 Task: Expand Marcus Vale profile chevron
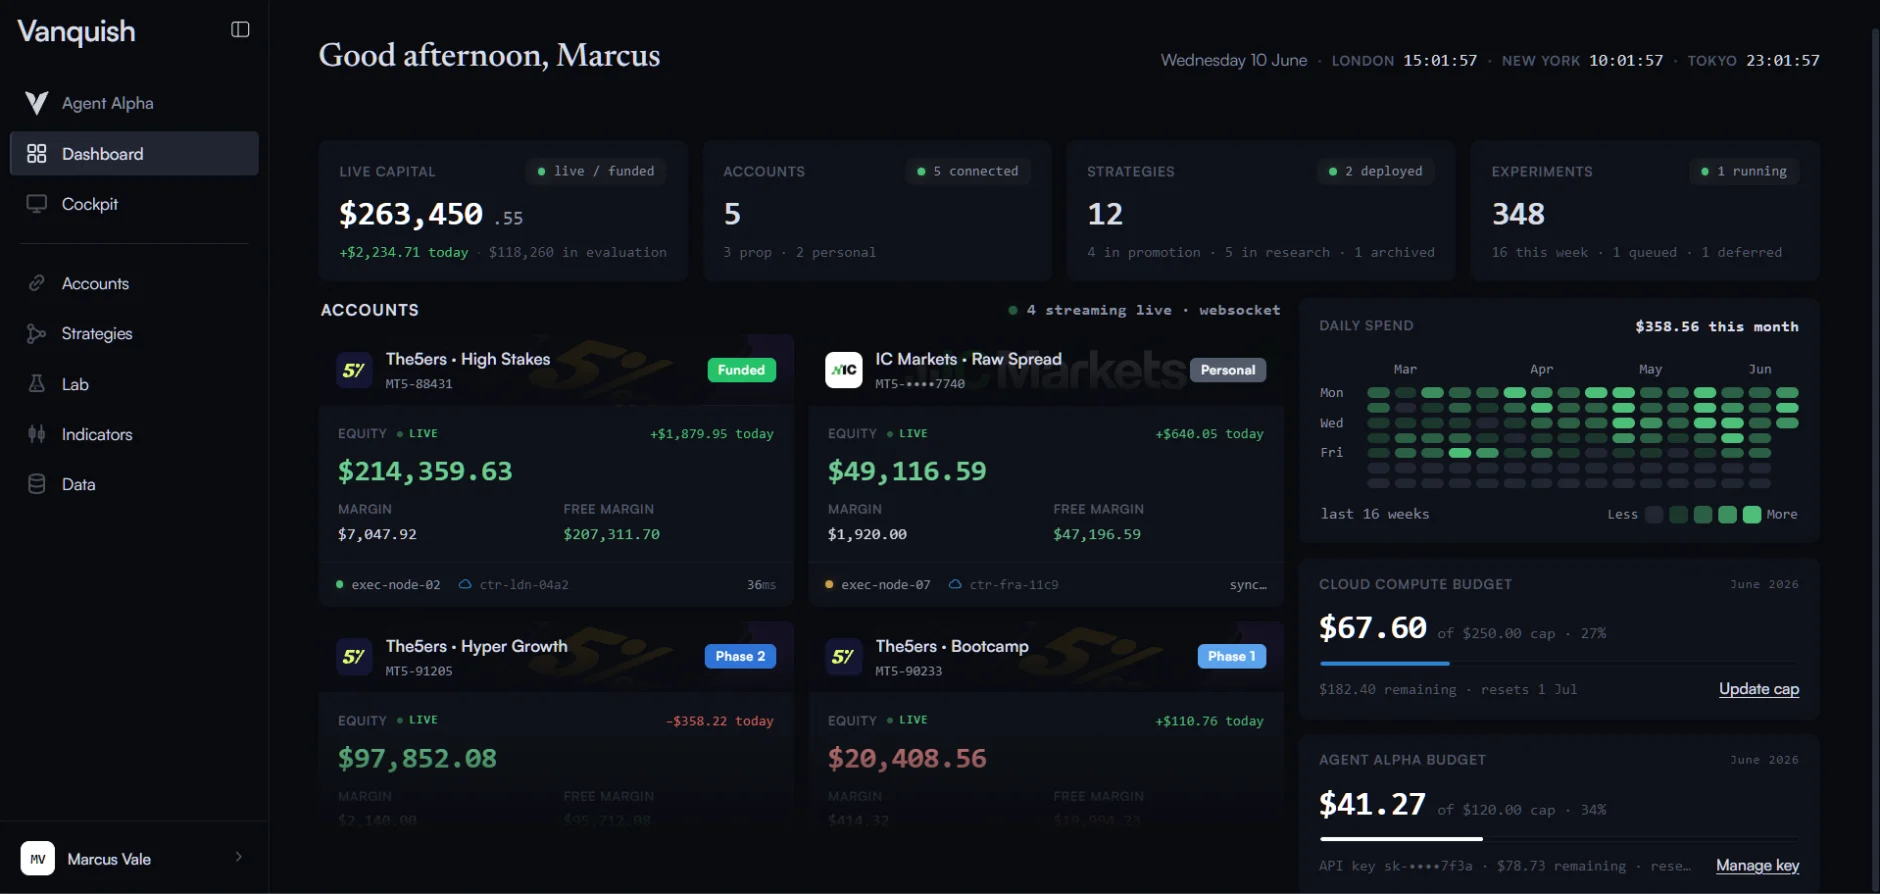(x=238, y=857)
